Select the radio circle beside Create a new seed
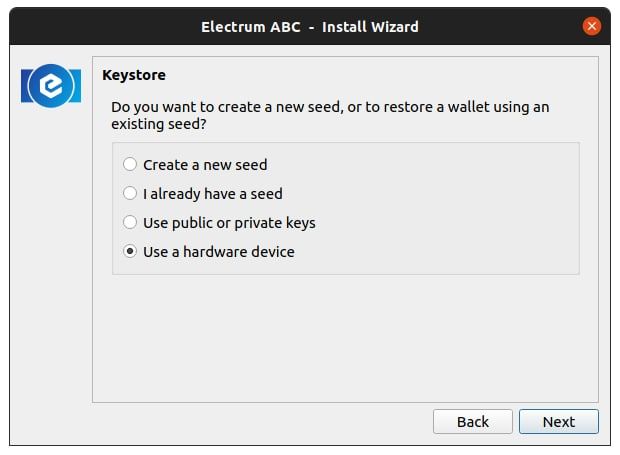Screen dimensions: 620x455 pyautogui.click(x=130, y=164)
